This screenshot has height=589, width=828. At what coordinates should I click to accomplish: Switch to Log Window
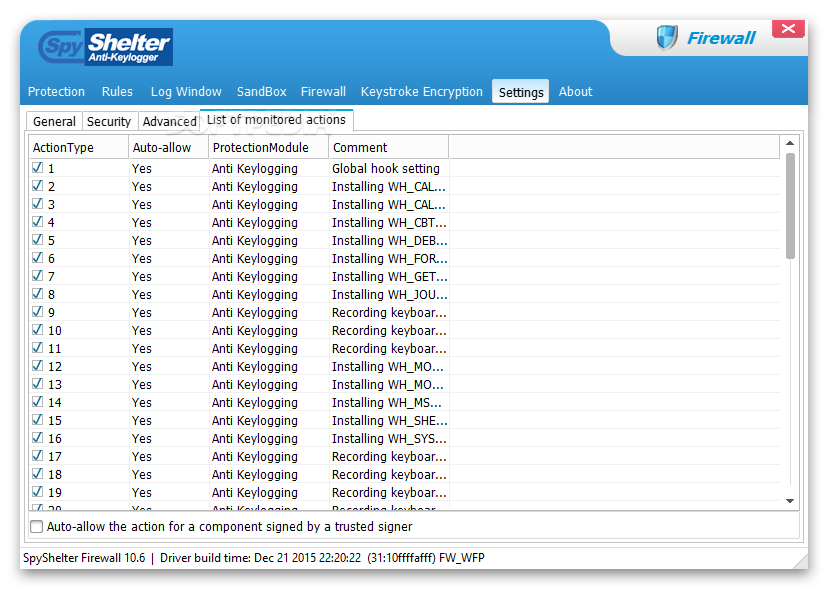tap(186, 91)
